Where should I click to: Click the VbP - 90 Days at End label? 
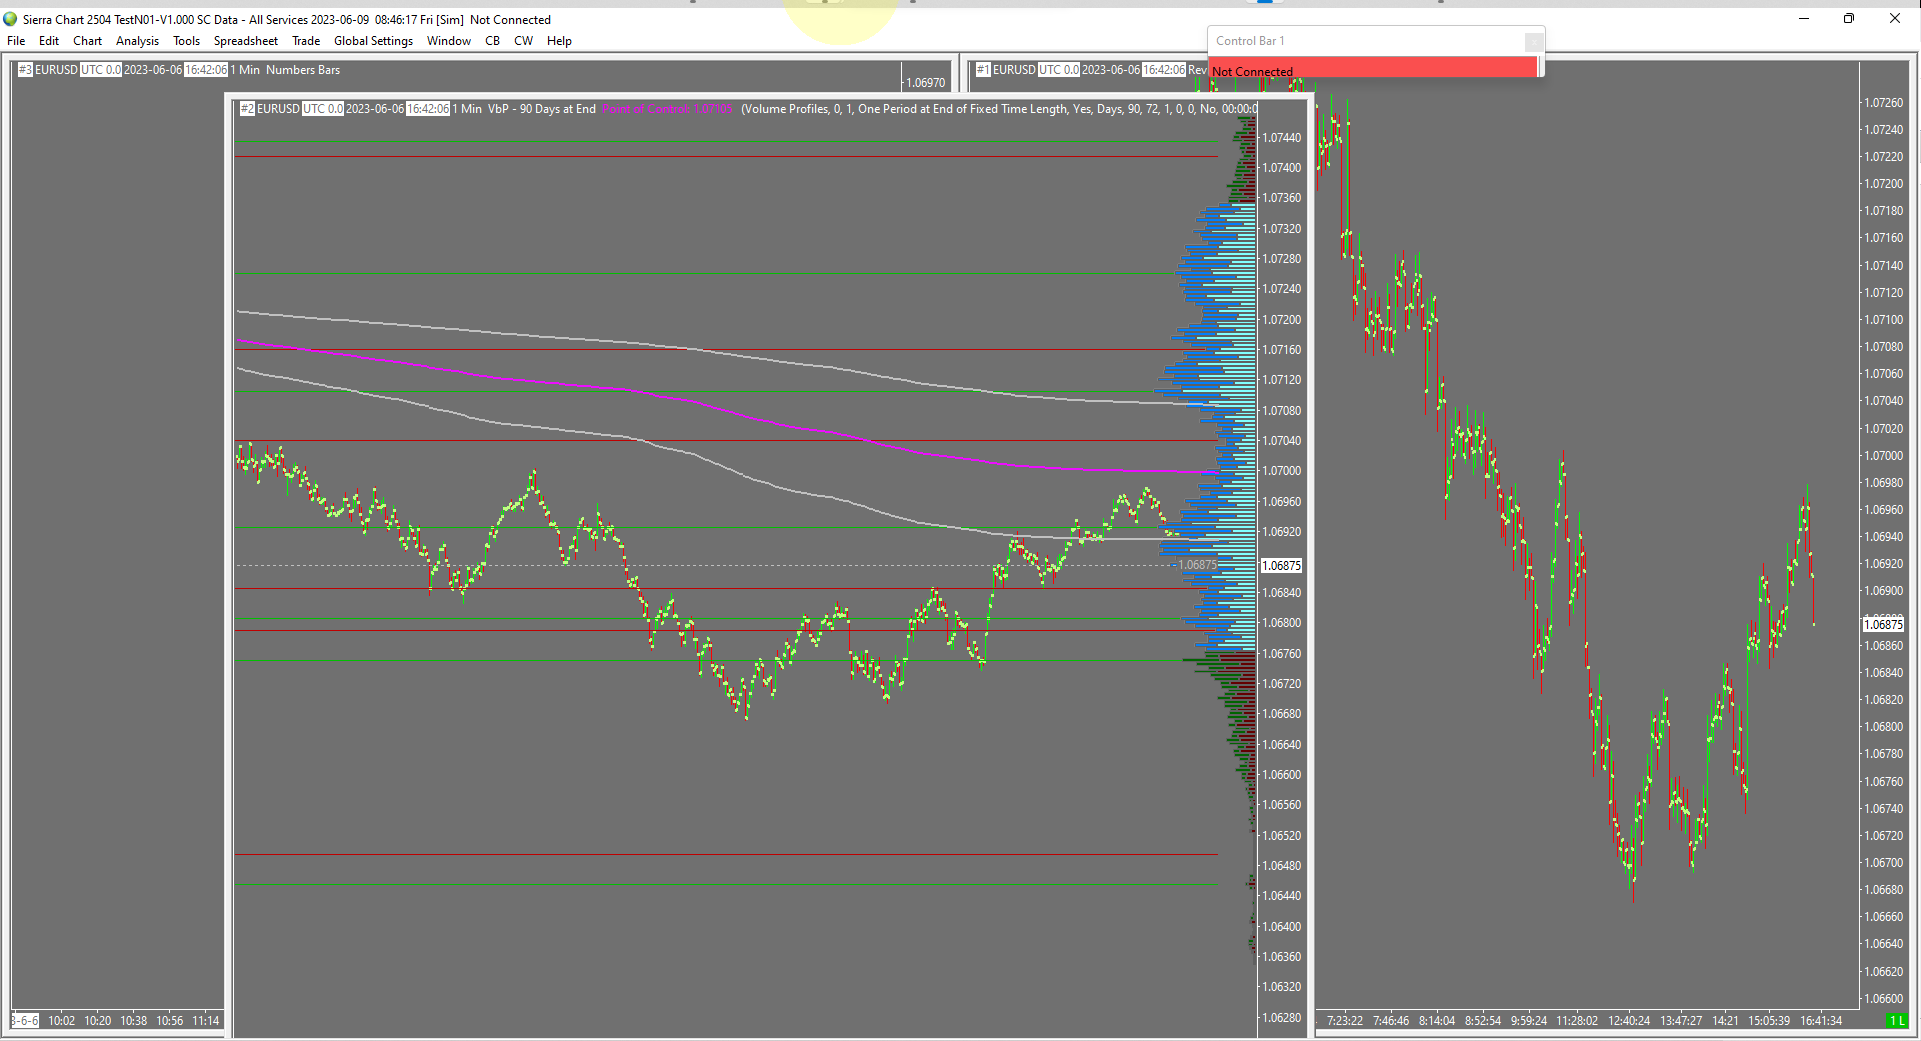pyautogui.click(x=542, y=109)
